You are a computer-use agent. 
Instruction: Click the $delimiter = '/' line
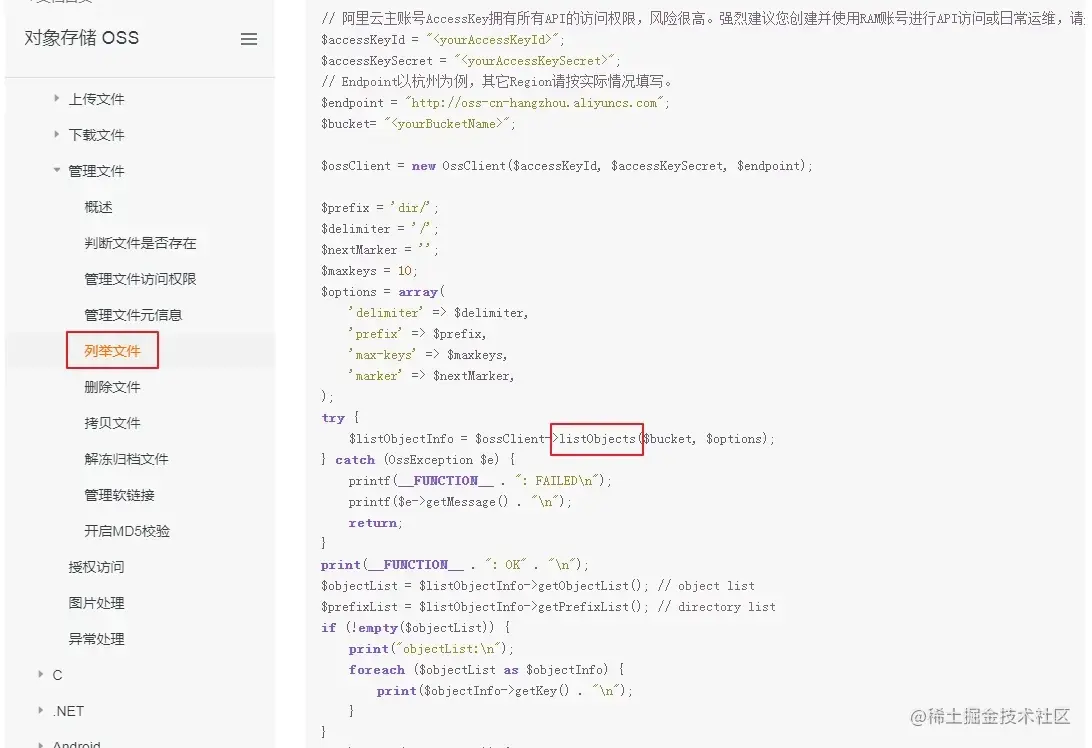pyautogui.click(x=380, y=228)
